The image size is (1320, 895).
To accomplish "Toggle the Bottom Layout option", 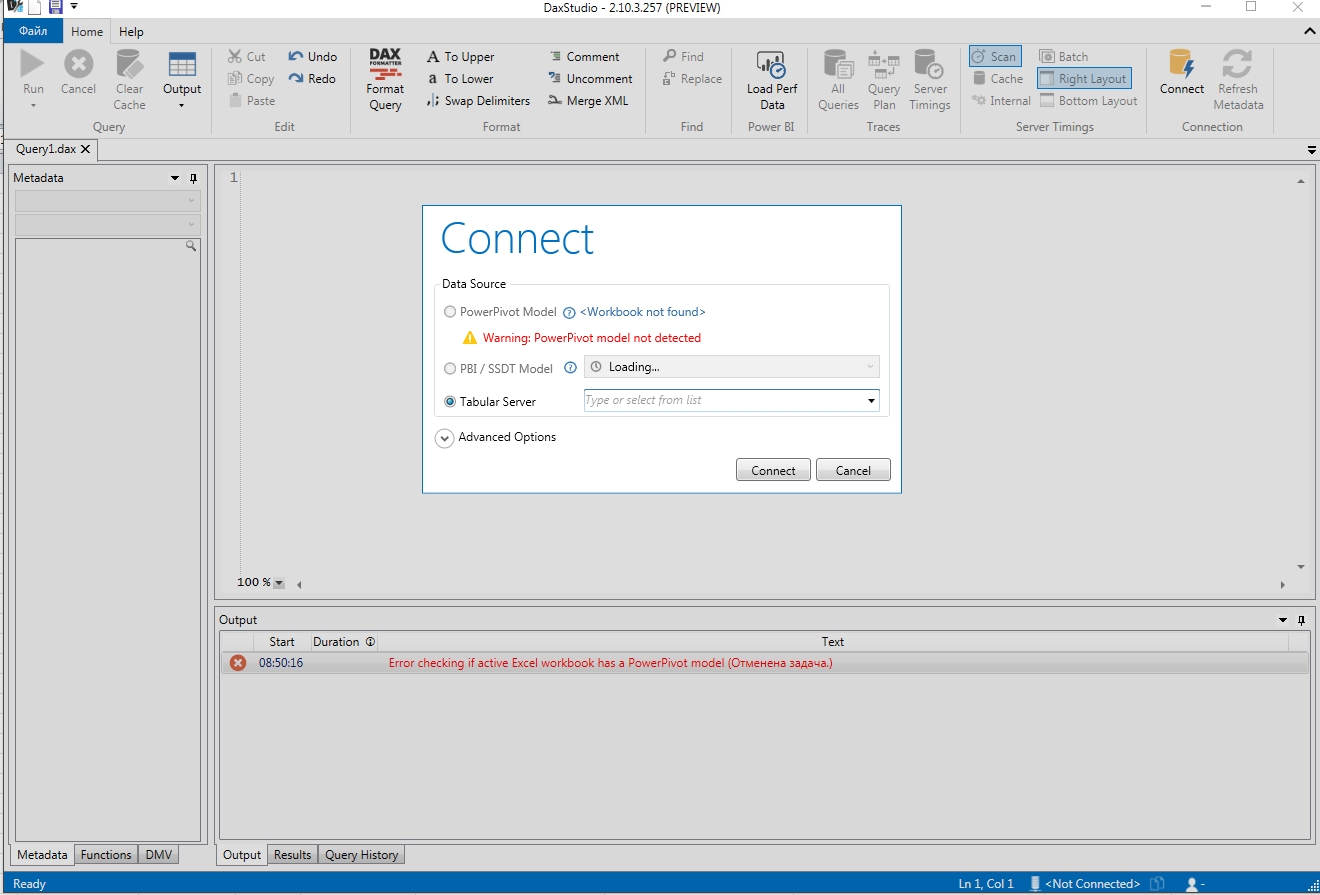I will (x=1088, y=100).
